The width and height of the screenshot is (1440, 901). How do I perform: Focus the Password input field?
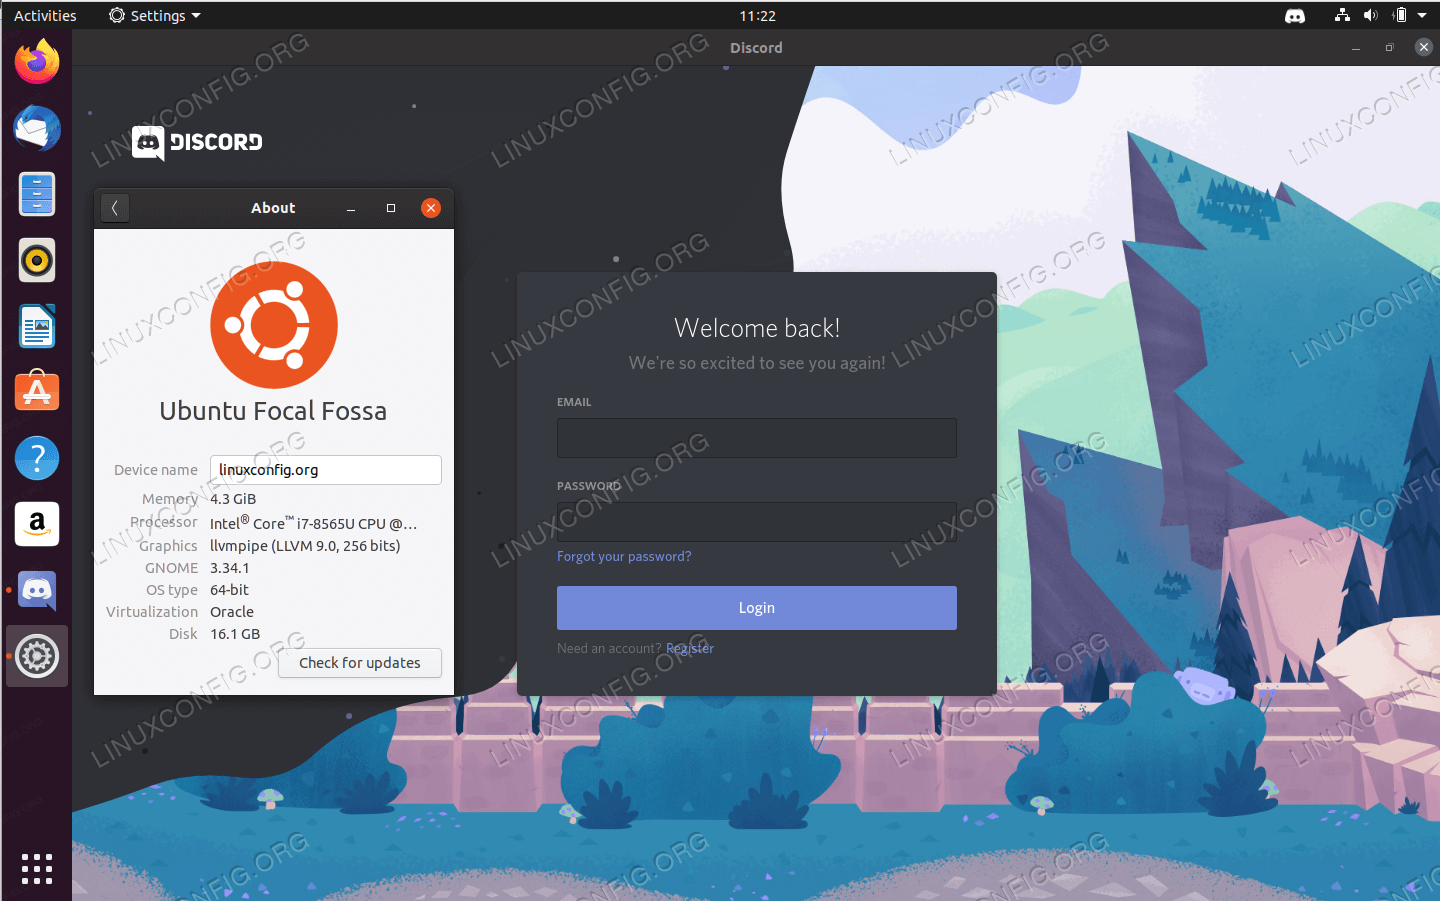(757, 522)
